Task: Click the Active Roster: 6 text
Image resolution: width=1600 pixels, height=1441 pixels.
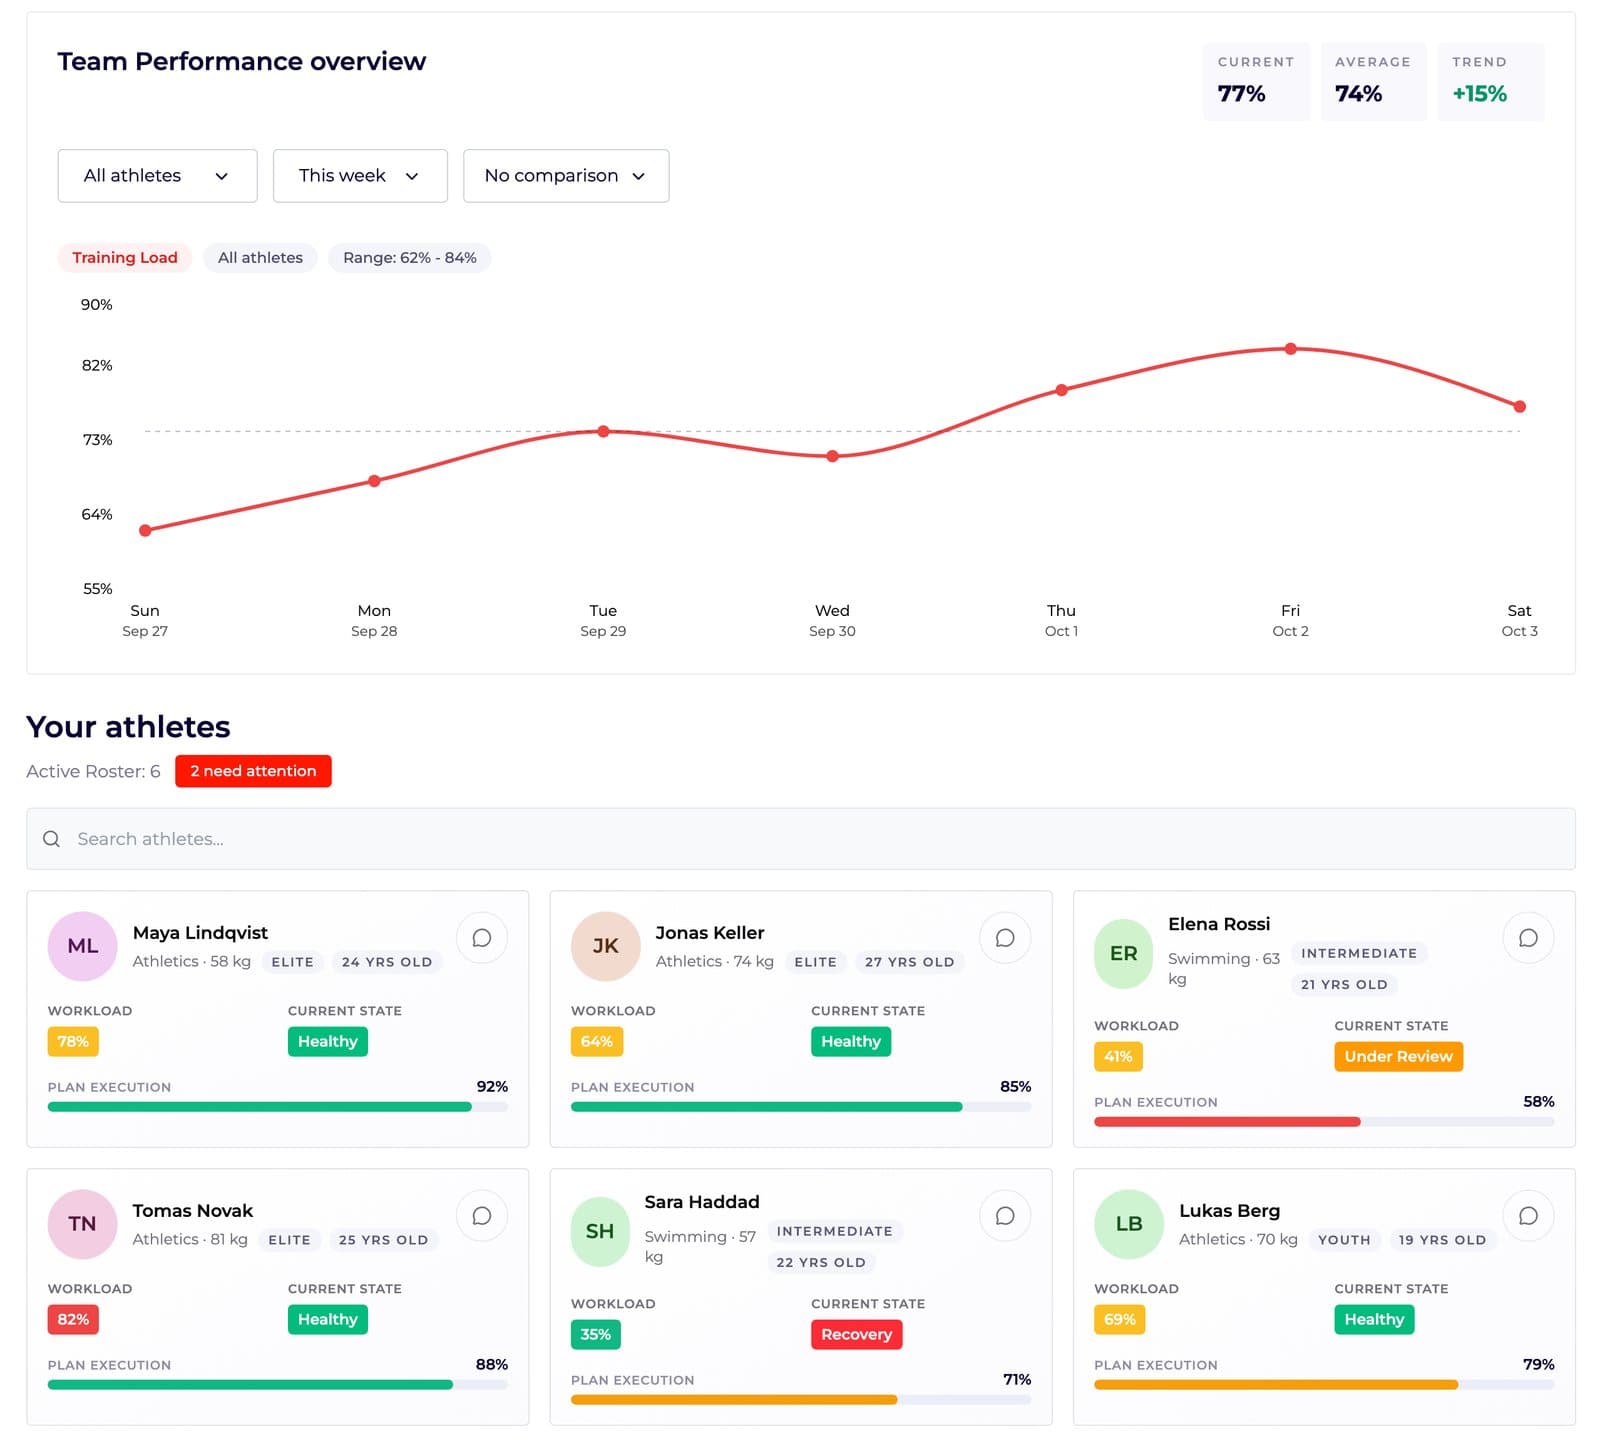Action: 93,771
